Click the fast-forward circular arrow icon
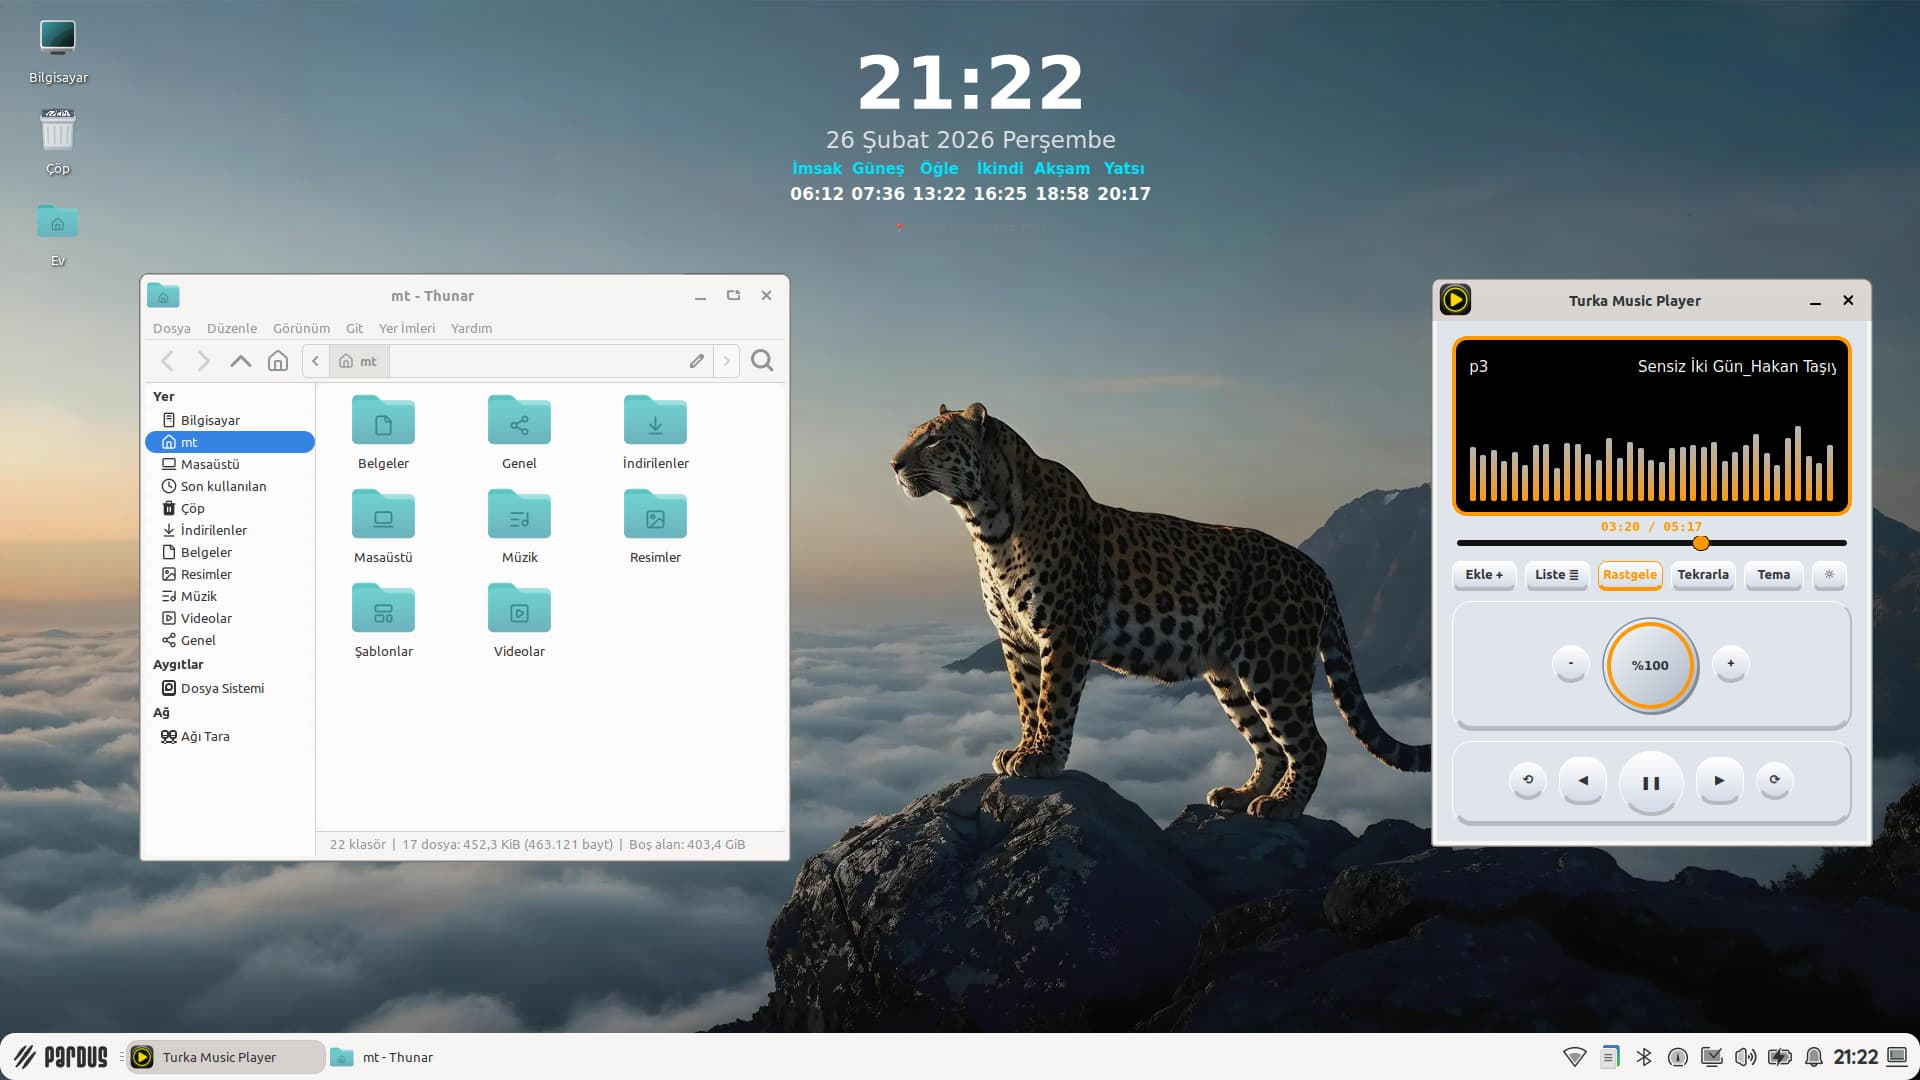The image size is (1920, 1080). pyautogui.click(x=1774, y=780)
